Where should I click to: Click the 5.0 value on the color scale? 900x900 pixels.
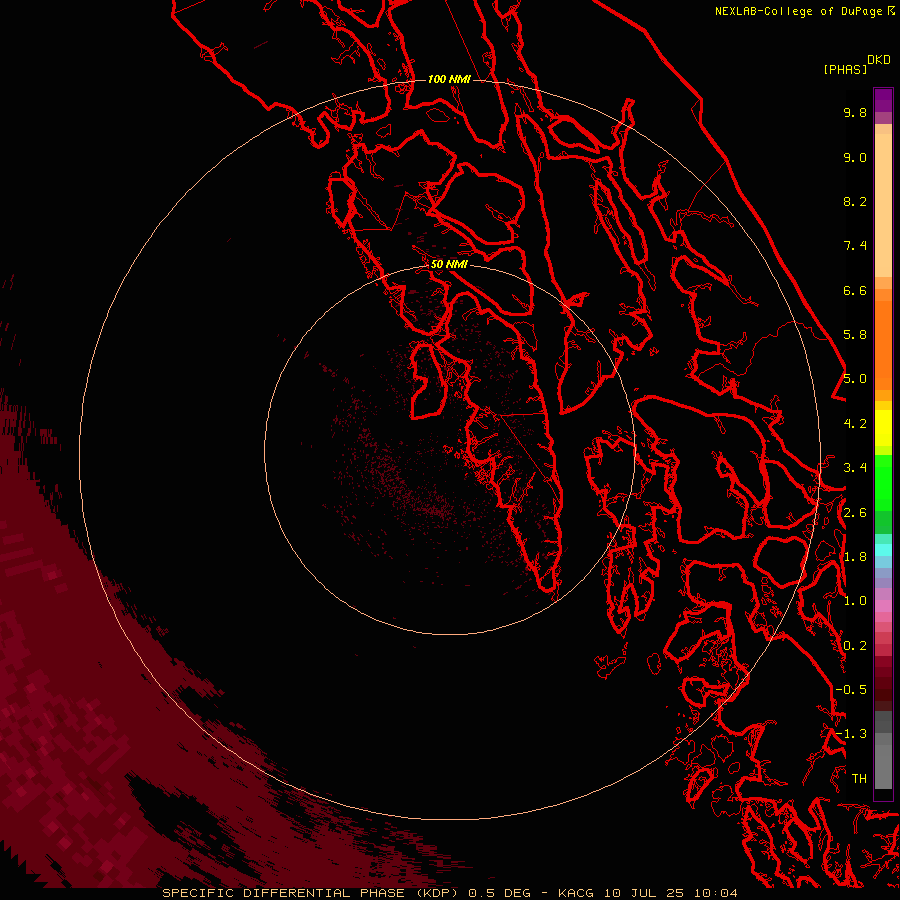pos(855,379)
